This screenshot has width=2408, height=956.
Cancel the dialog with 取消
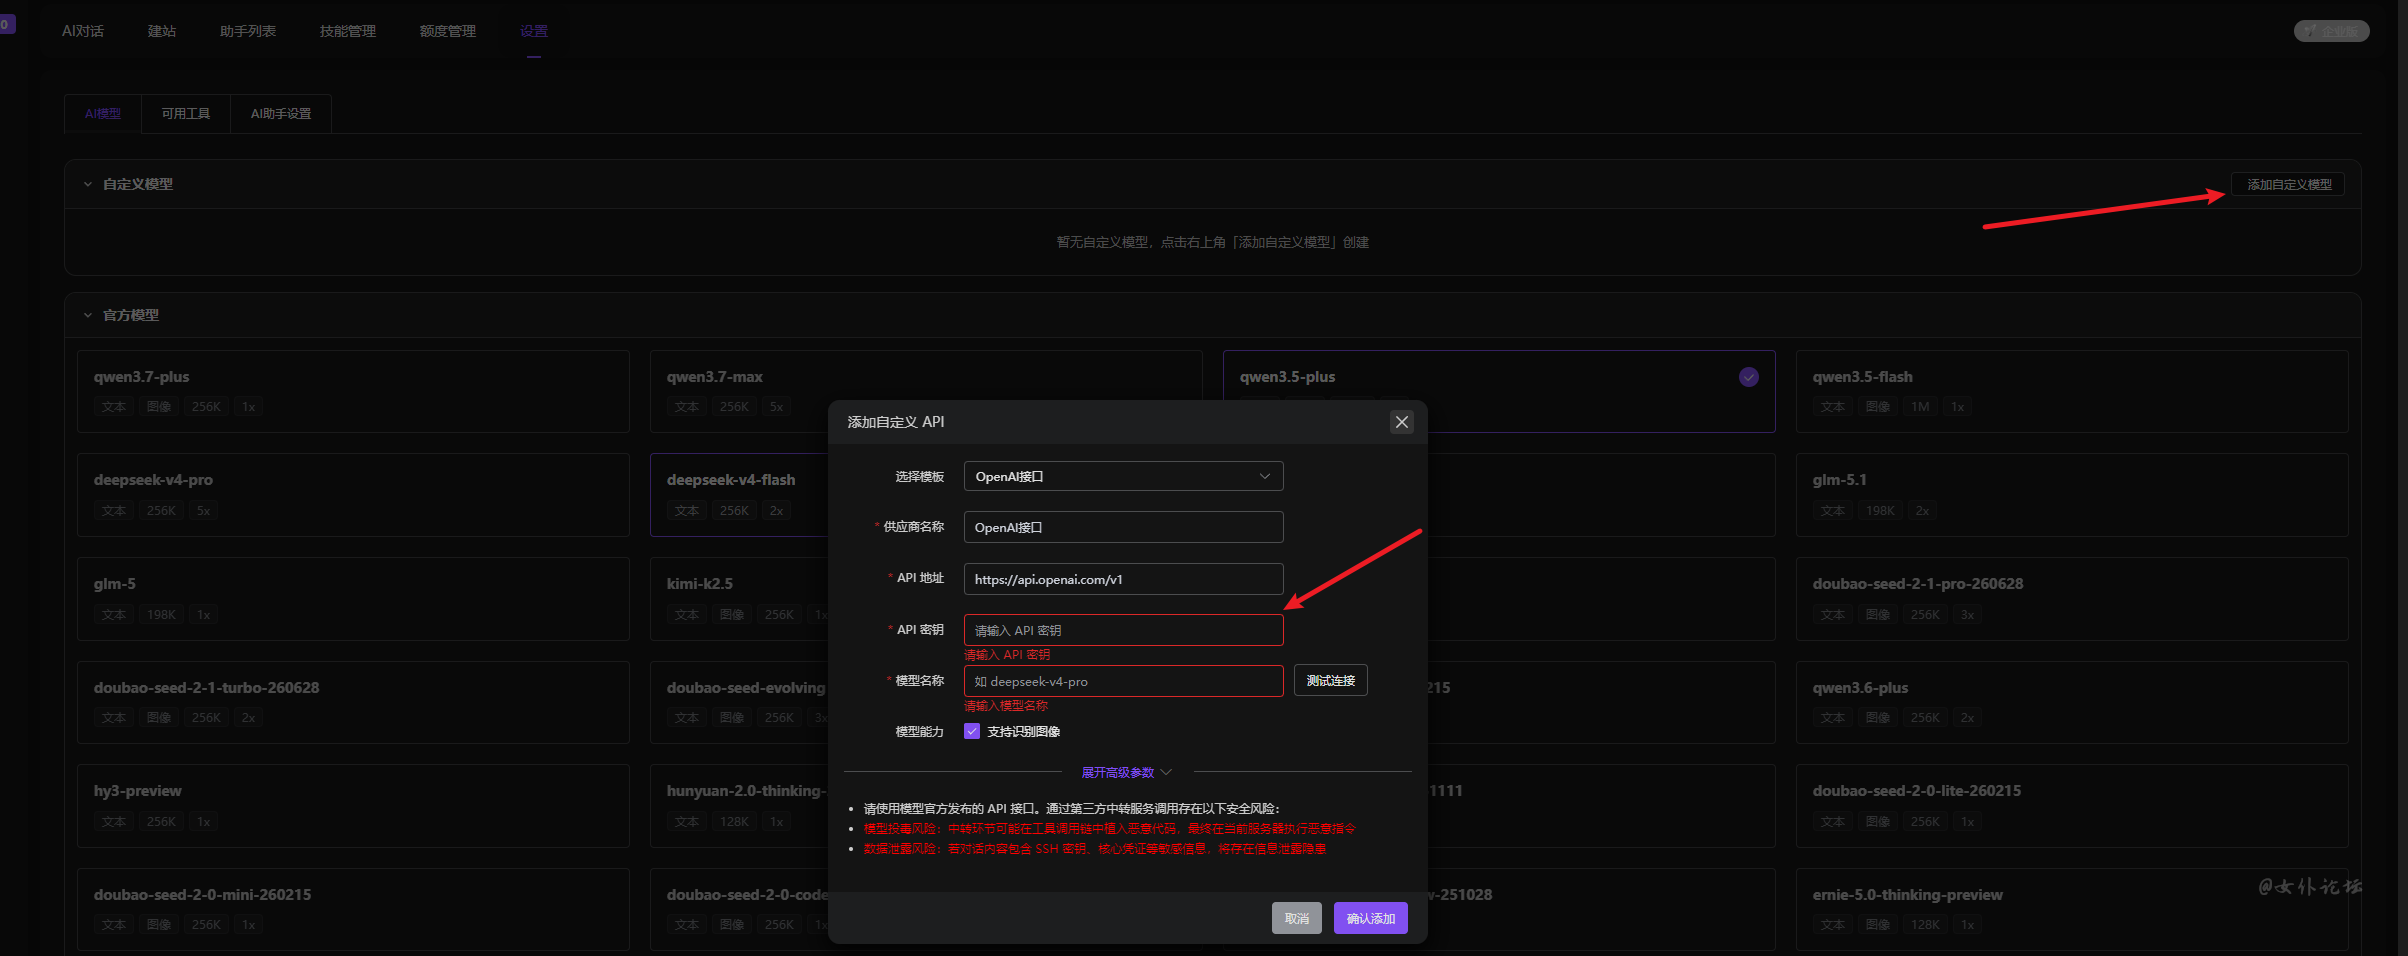click(1297, 918)
